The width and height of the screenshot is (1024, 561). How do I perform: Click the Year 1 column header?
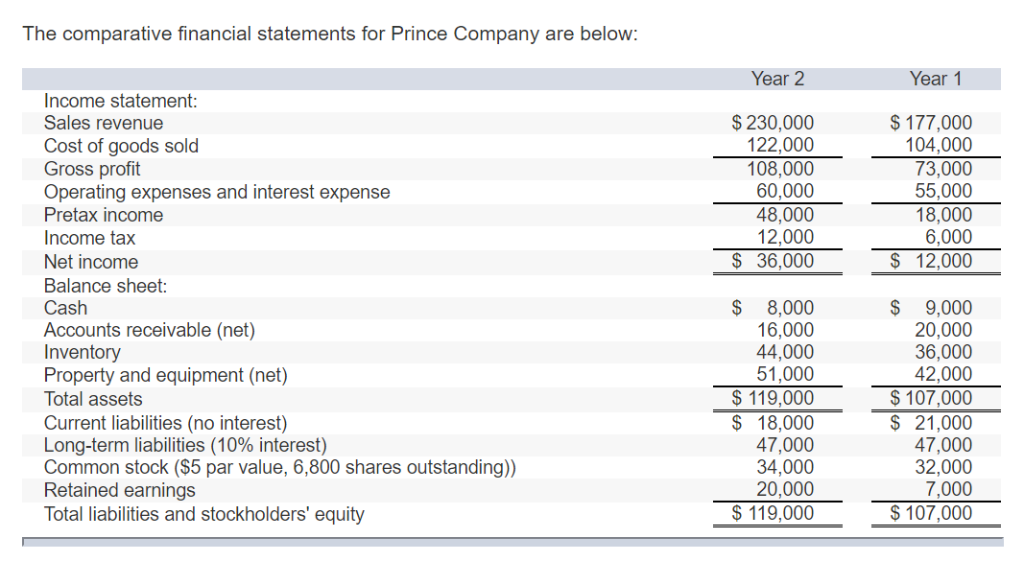coord(935,79)
